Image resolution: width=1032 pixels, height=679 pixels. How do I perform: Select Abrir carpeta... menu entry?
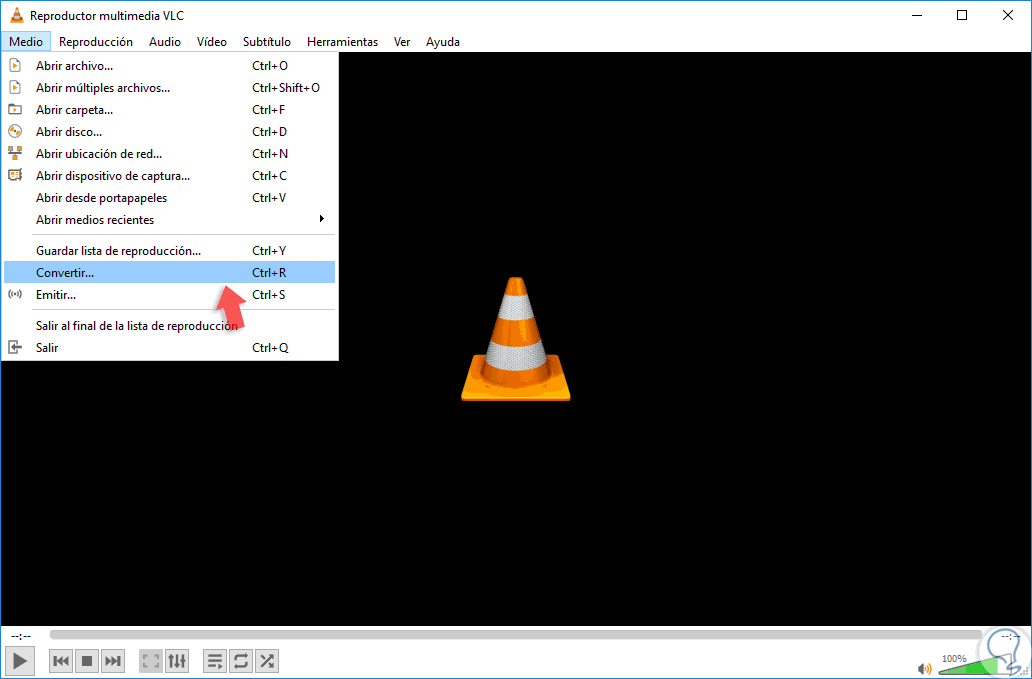169,110
